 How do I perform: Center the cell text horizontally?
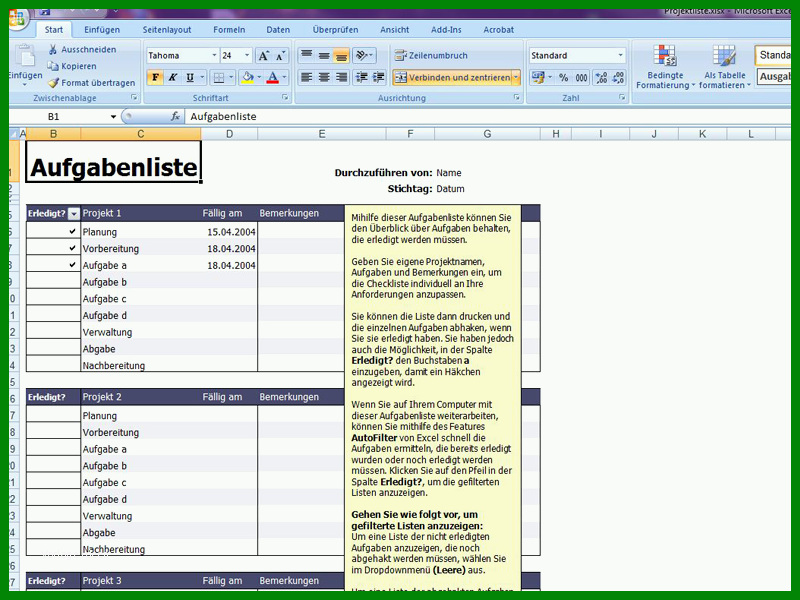(x=323, y=78)
